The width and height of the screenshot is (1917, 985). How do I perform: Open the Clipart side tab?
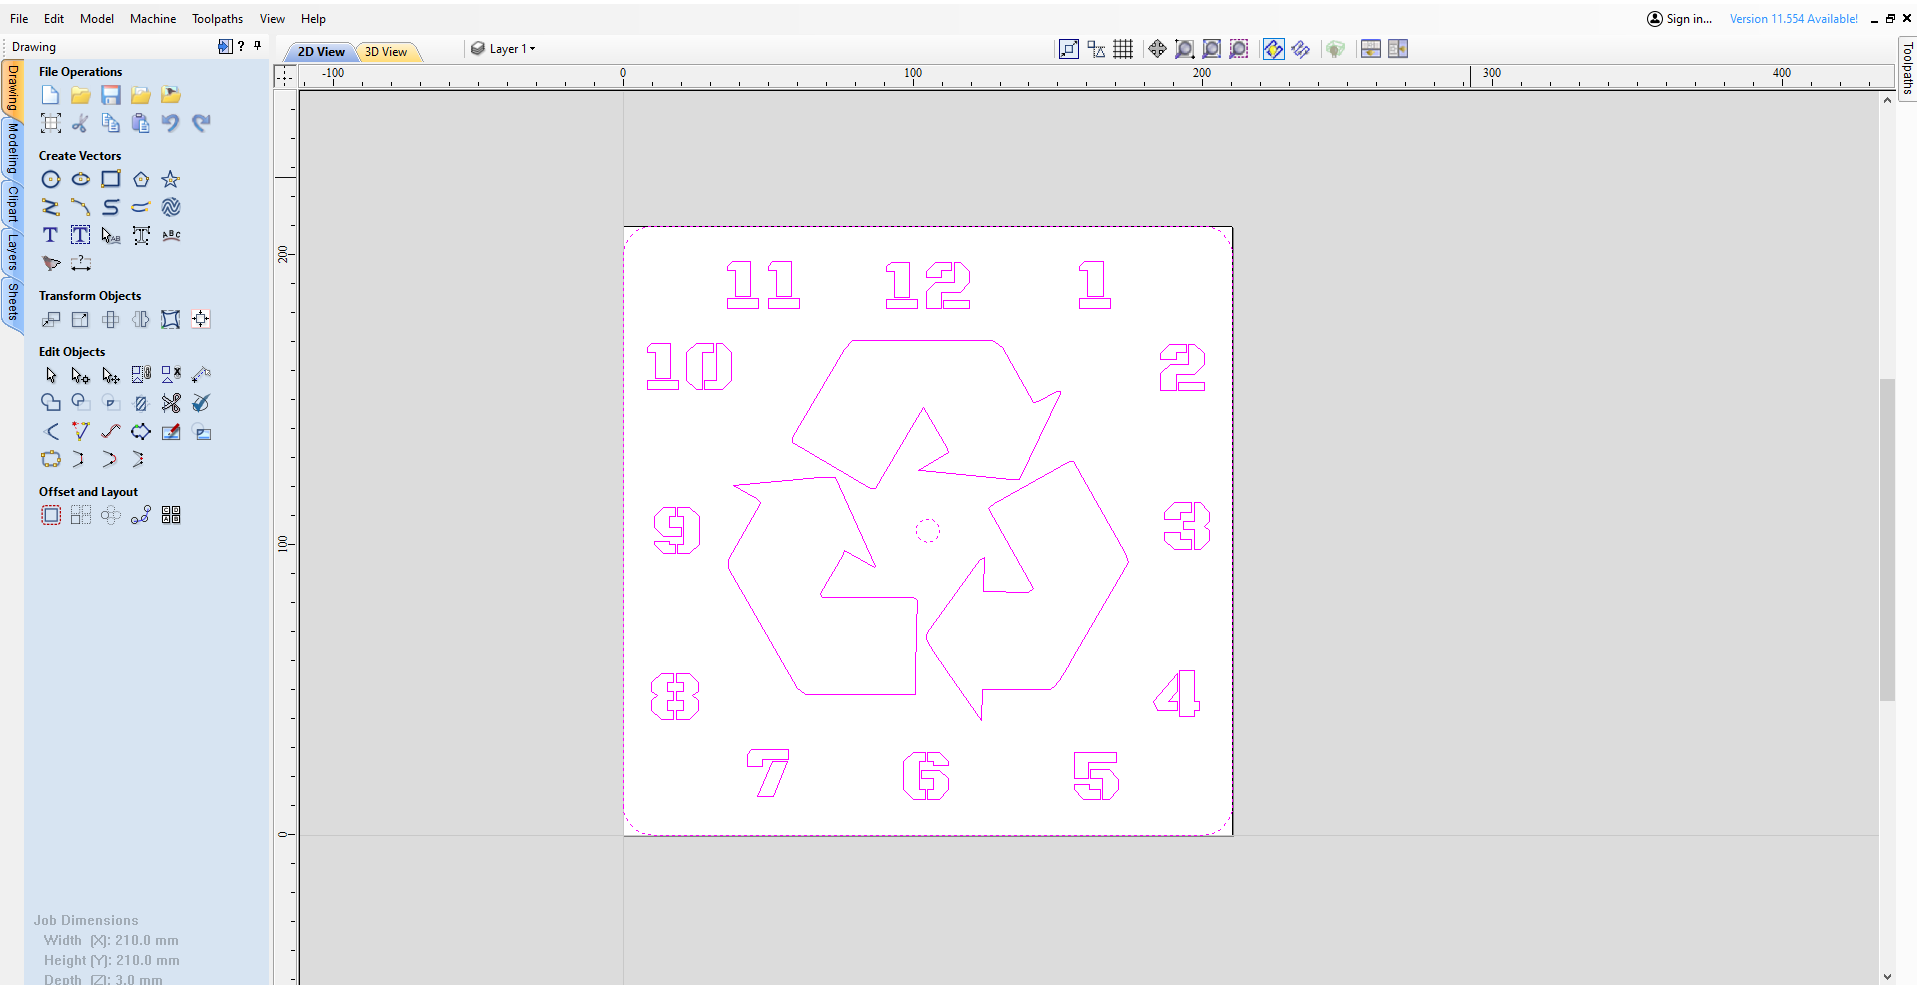[12, 204]
